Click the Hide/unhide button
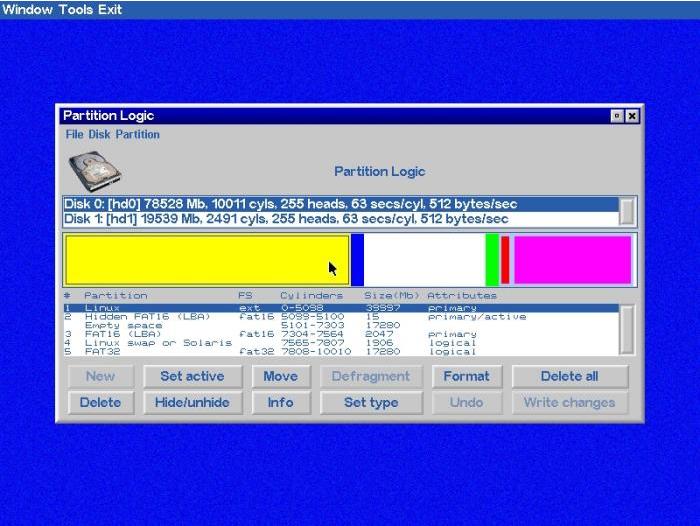 pyautogui.click(x=192, y=403)
